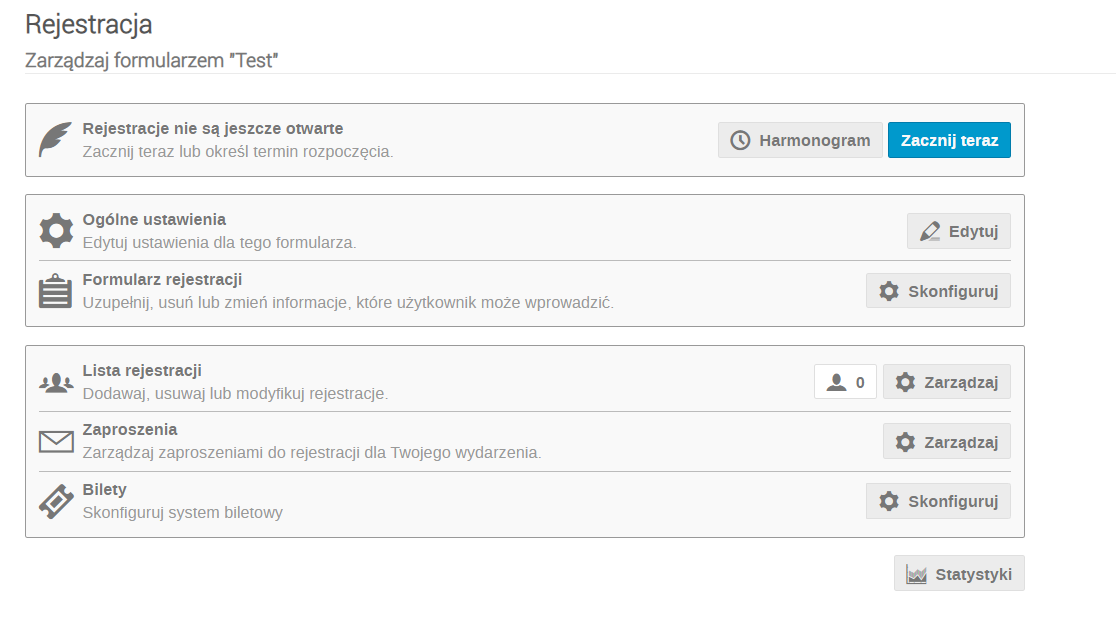Click the person icon in registrant counter
Image resolution: width=1116 pixels, height=636 pixels.
(x=836, y=383)
